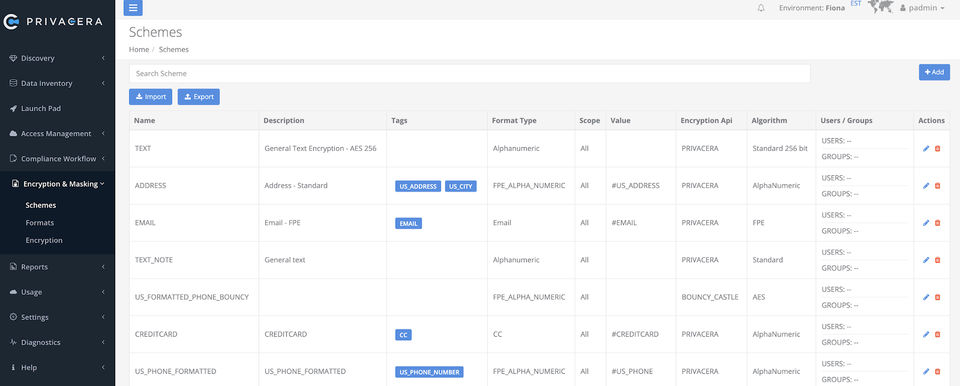Delete the US_PHONE_FORMATTED scheme
Image resolution: width=960 pixels, height=386 pixels.
pyautogui.click(x=937, y=371)
